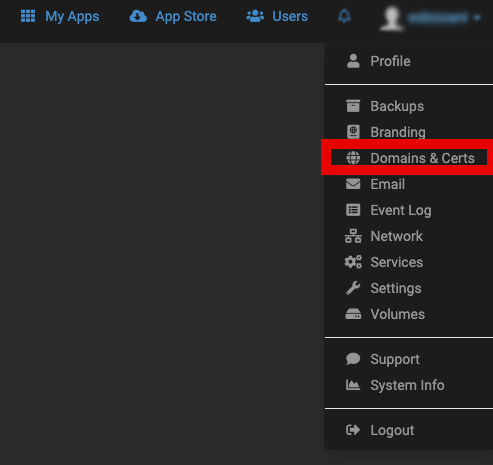View System Info page
493x465 pixels.
pos(409,385)
